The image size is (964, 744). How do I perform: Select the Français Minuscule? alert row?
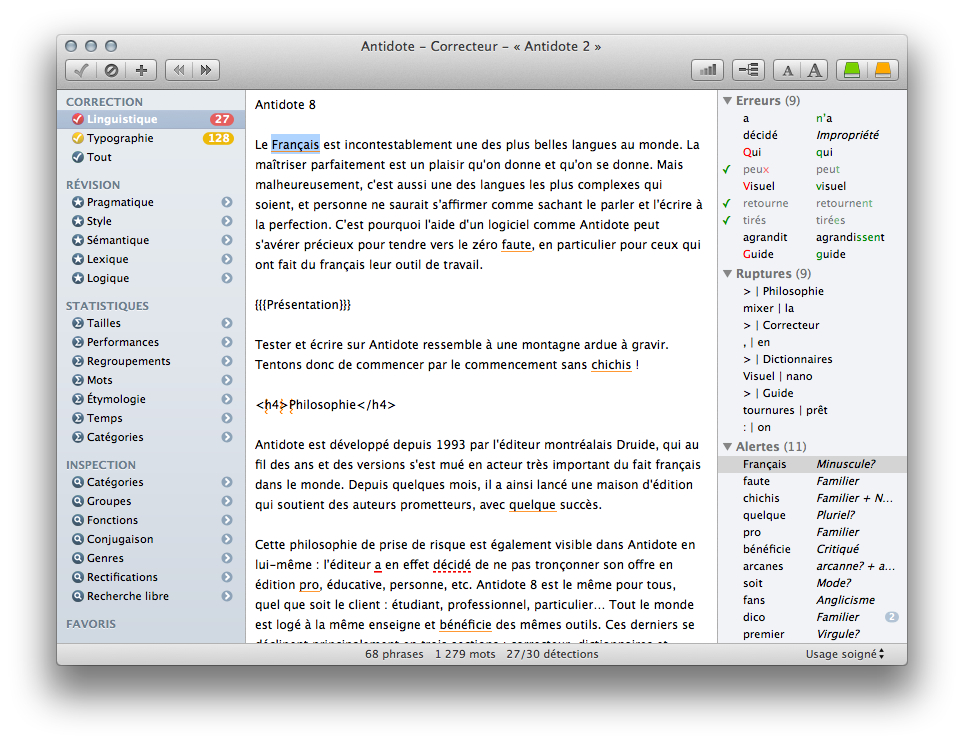812,464
